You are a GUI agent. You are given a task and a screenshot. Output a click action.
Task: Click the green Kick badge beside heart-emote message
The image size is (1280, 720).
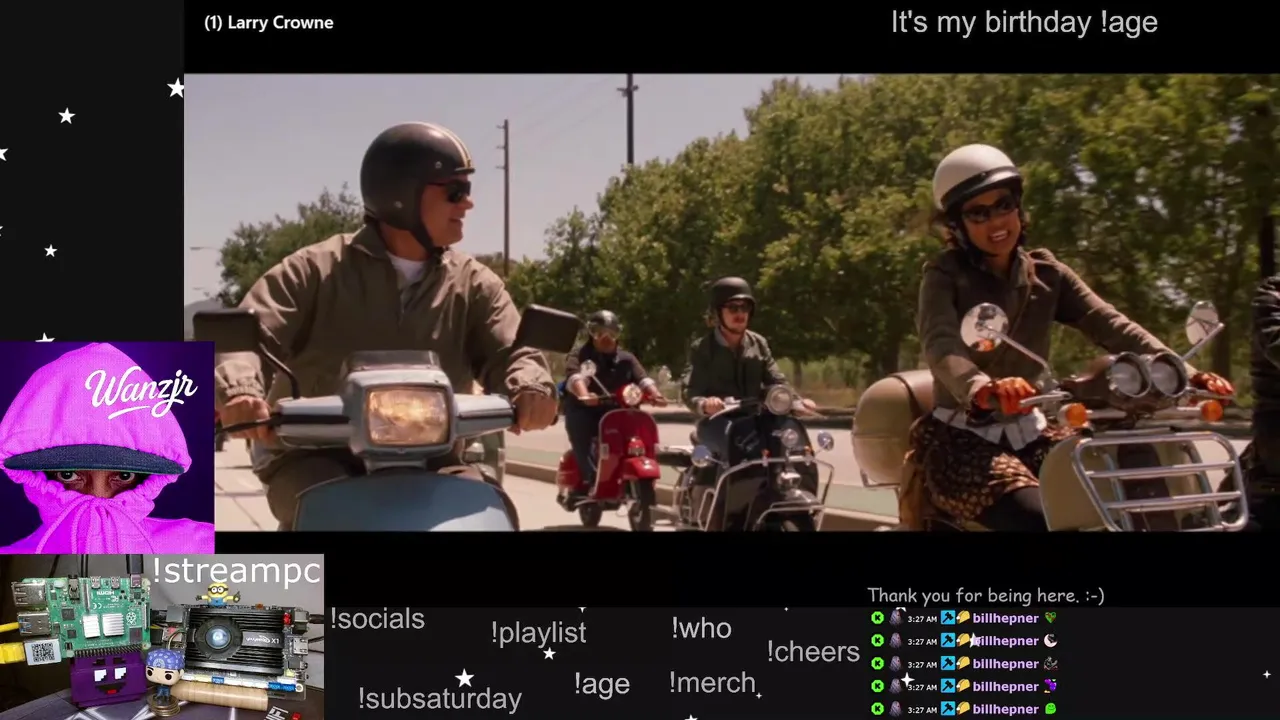[x=877, y=618]
